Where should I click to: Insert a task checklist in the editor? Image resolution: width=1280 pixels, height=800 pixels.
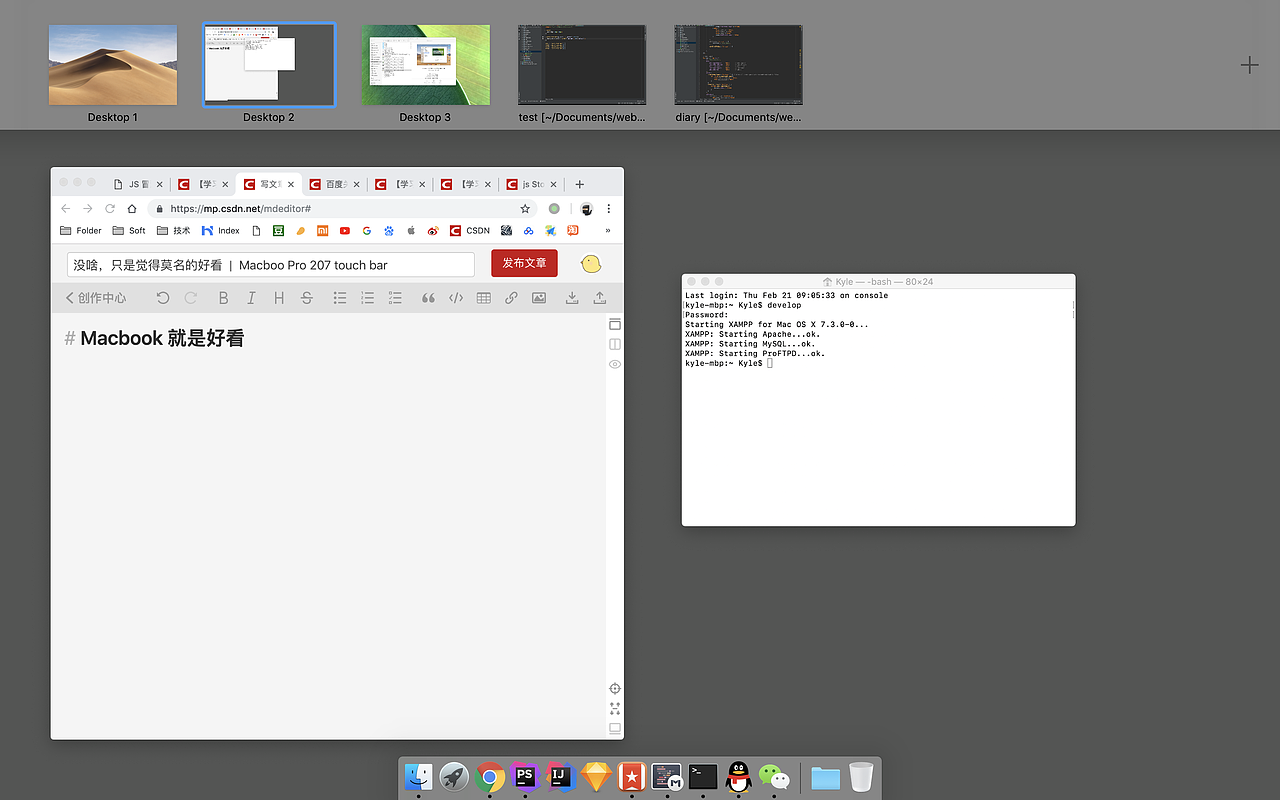point(395,298)
